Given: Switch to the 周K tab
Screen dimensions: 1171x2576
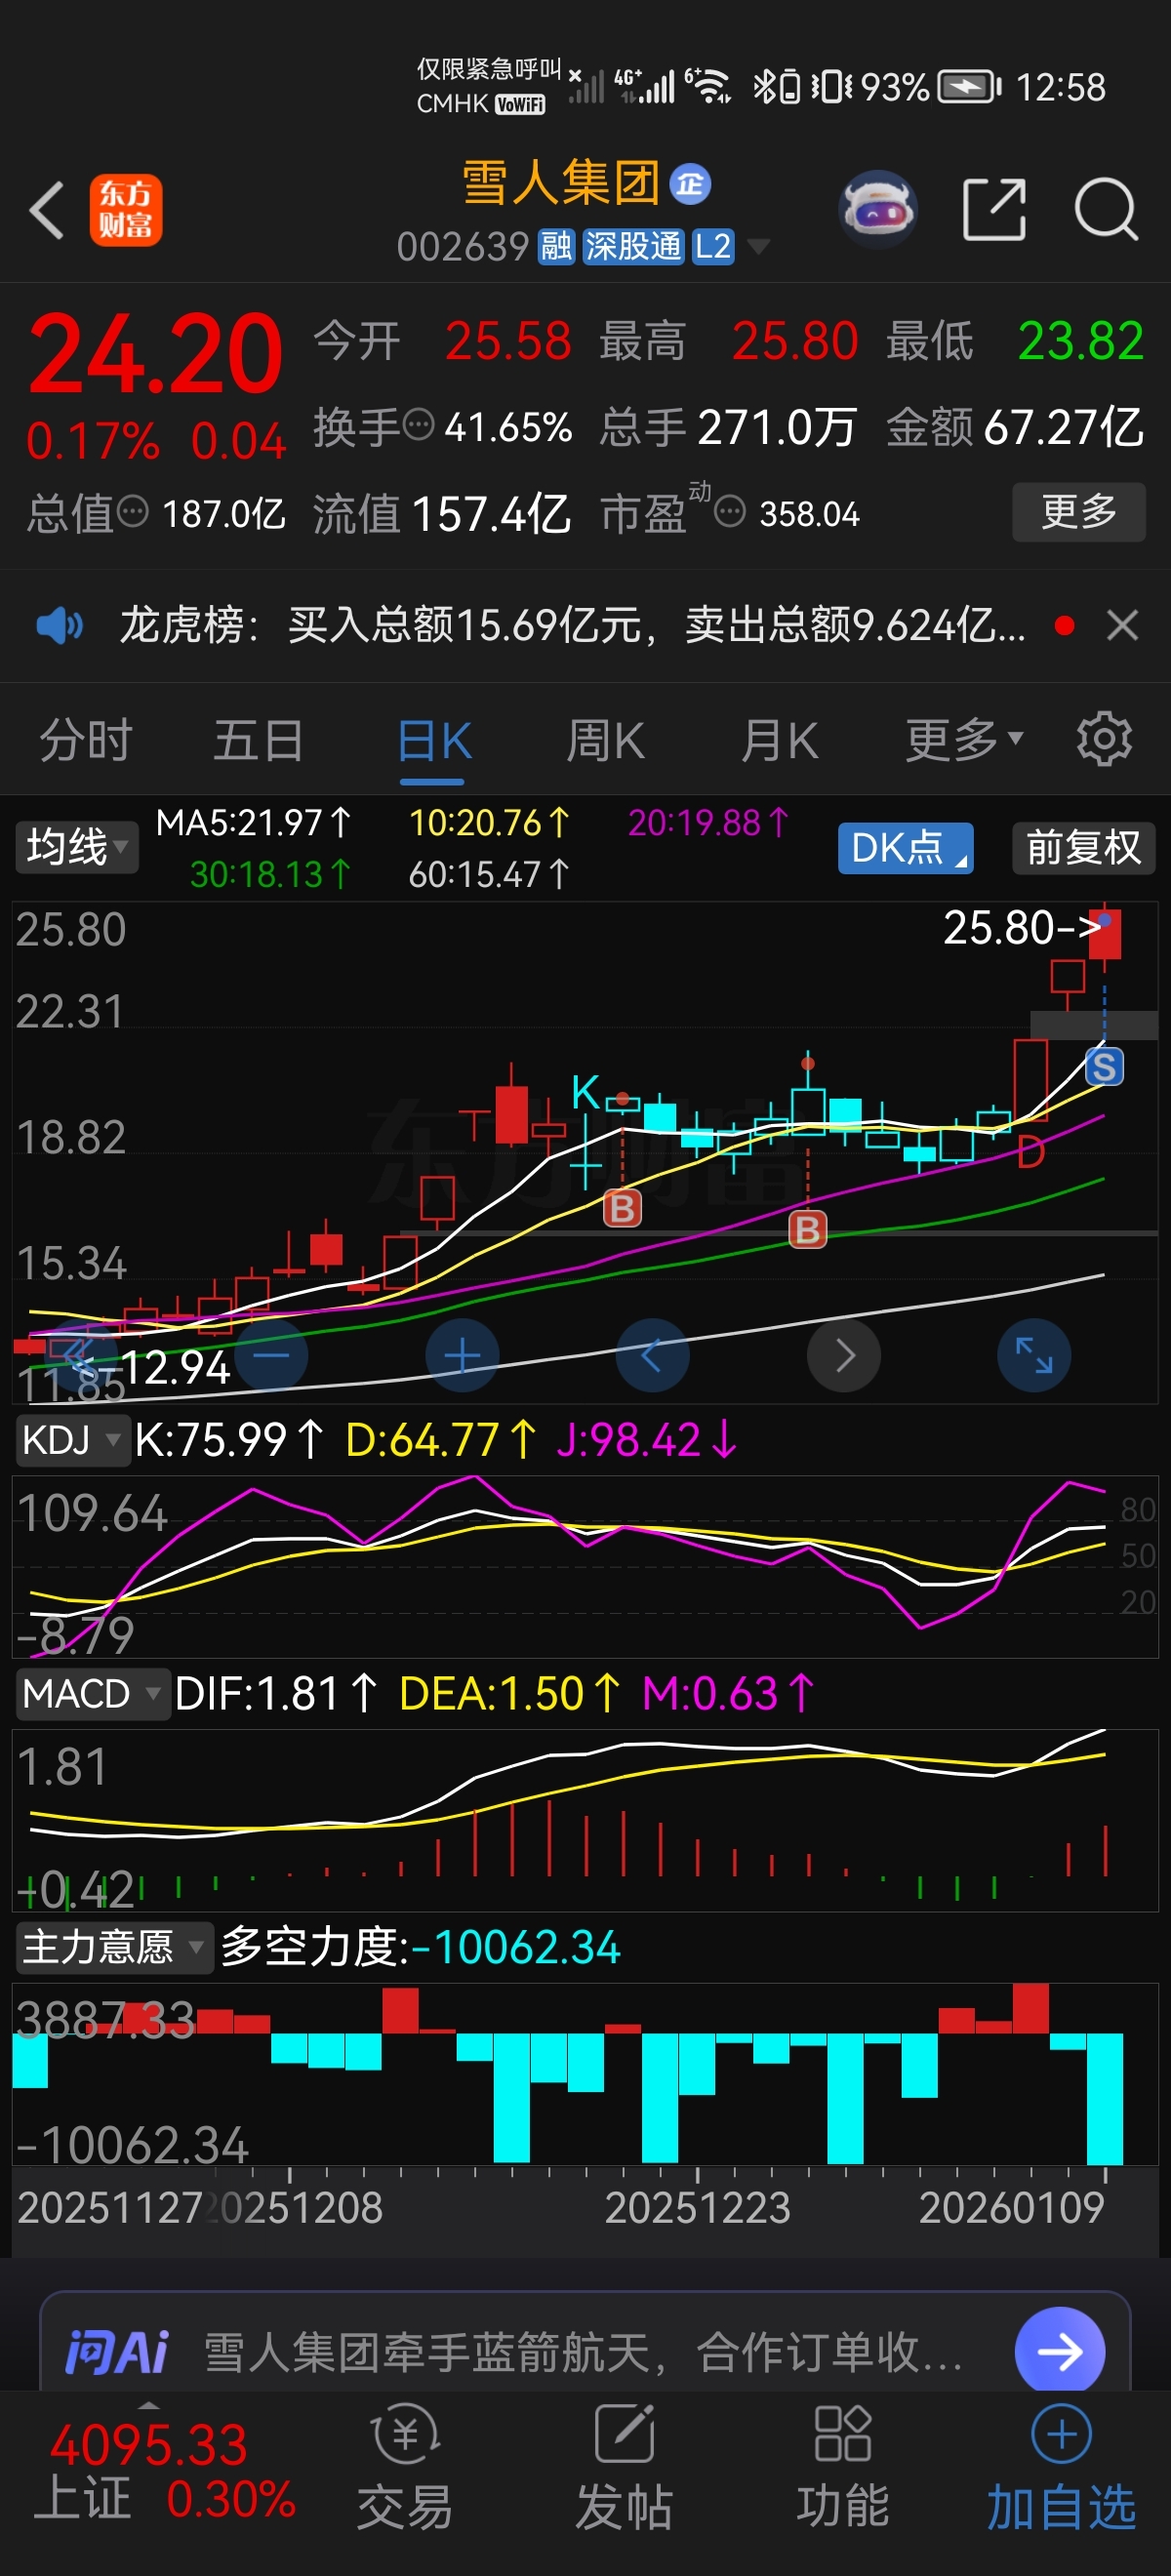Looking at the screenshot, I should 605,741.
